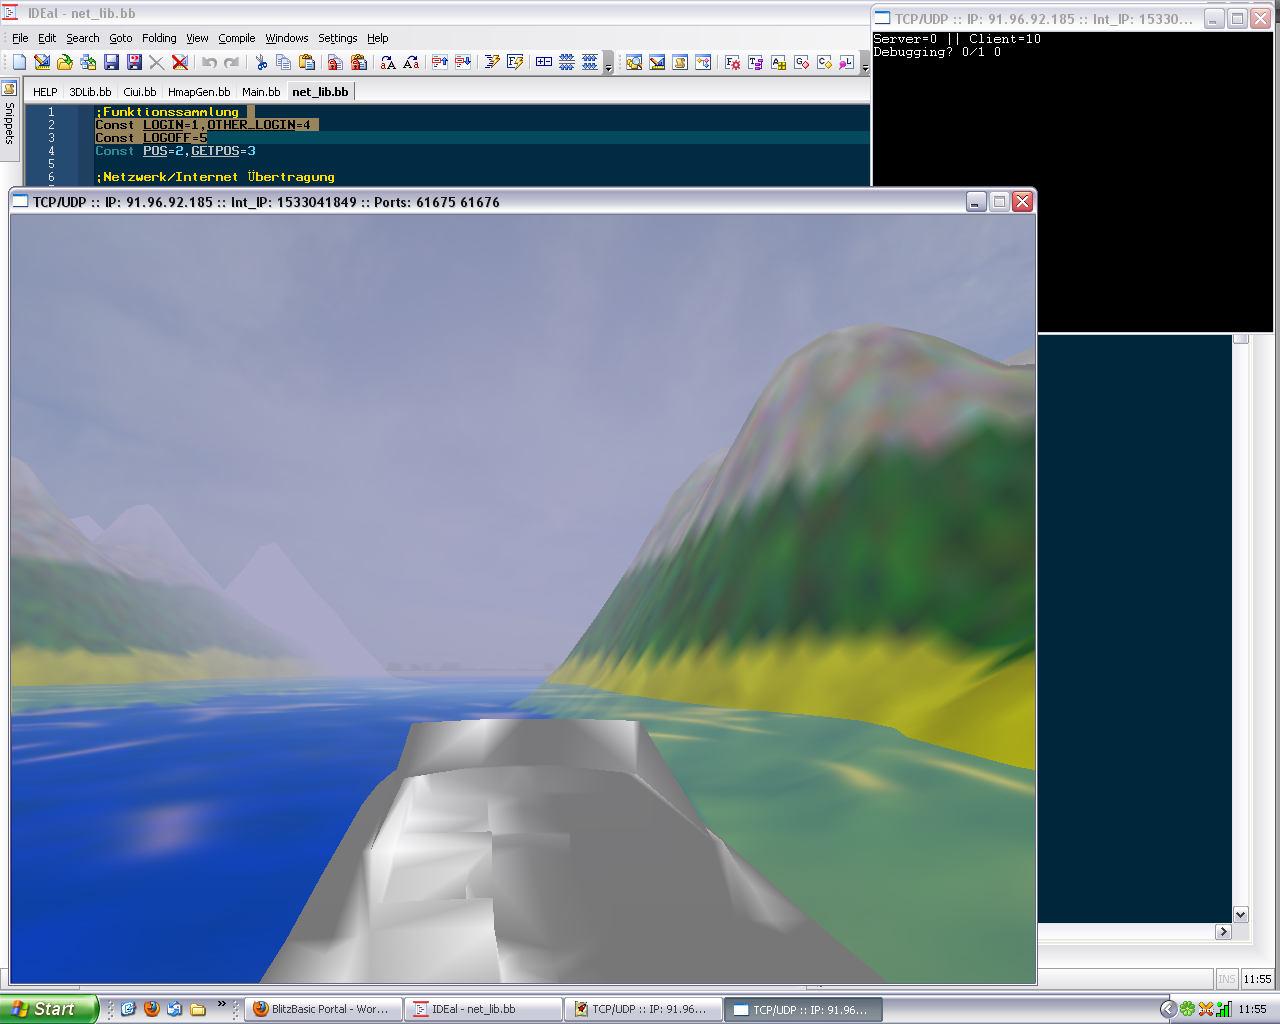Expand hidden system tray icons
Viewport: 1280px width, 1024px height.
pos(1167,1009)
